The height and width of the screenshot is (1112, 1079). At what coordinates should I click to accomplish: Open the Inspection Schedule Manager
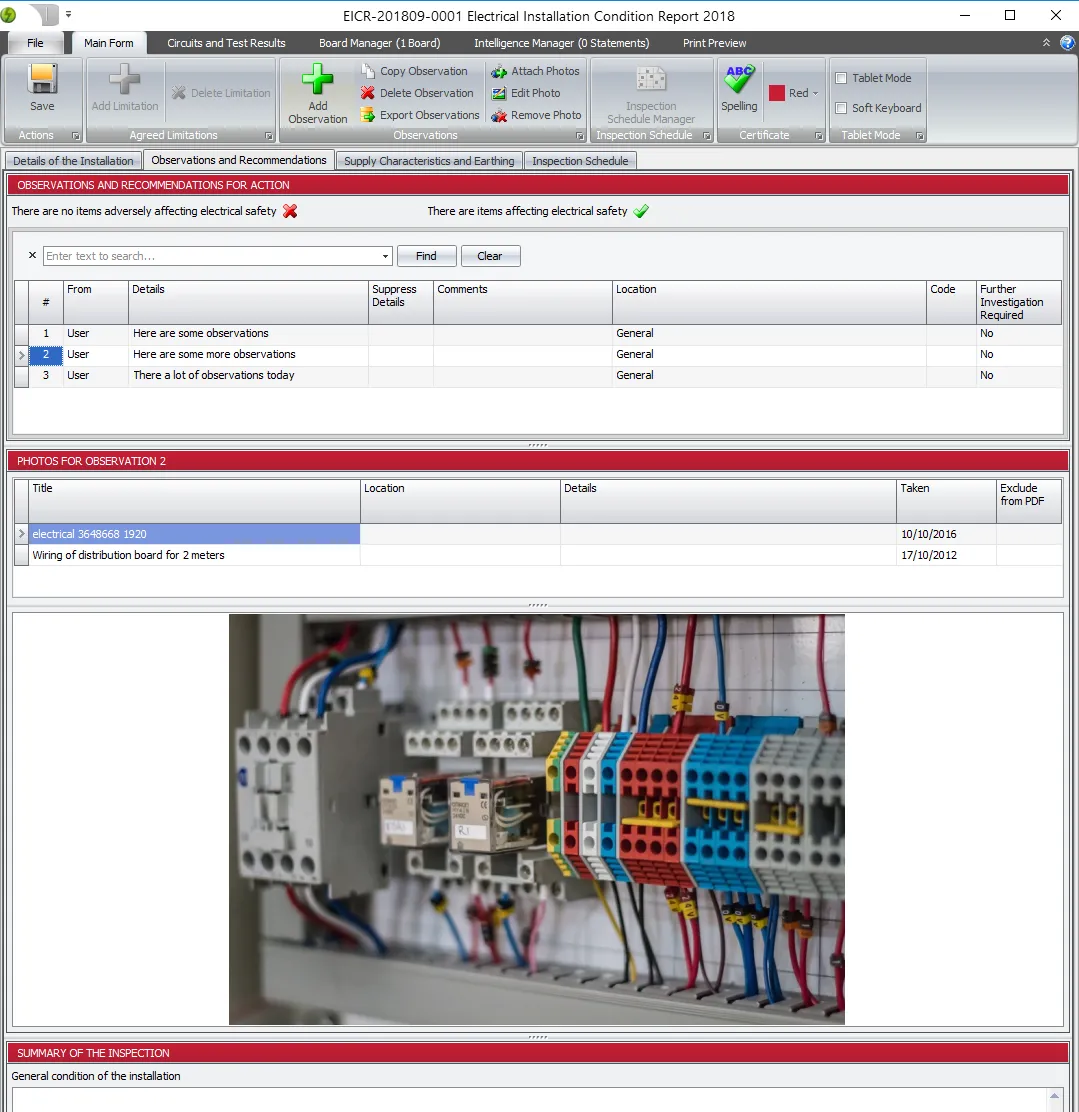652,92
